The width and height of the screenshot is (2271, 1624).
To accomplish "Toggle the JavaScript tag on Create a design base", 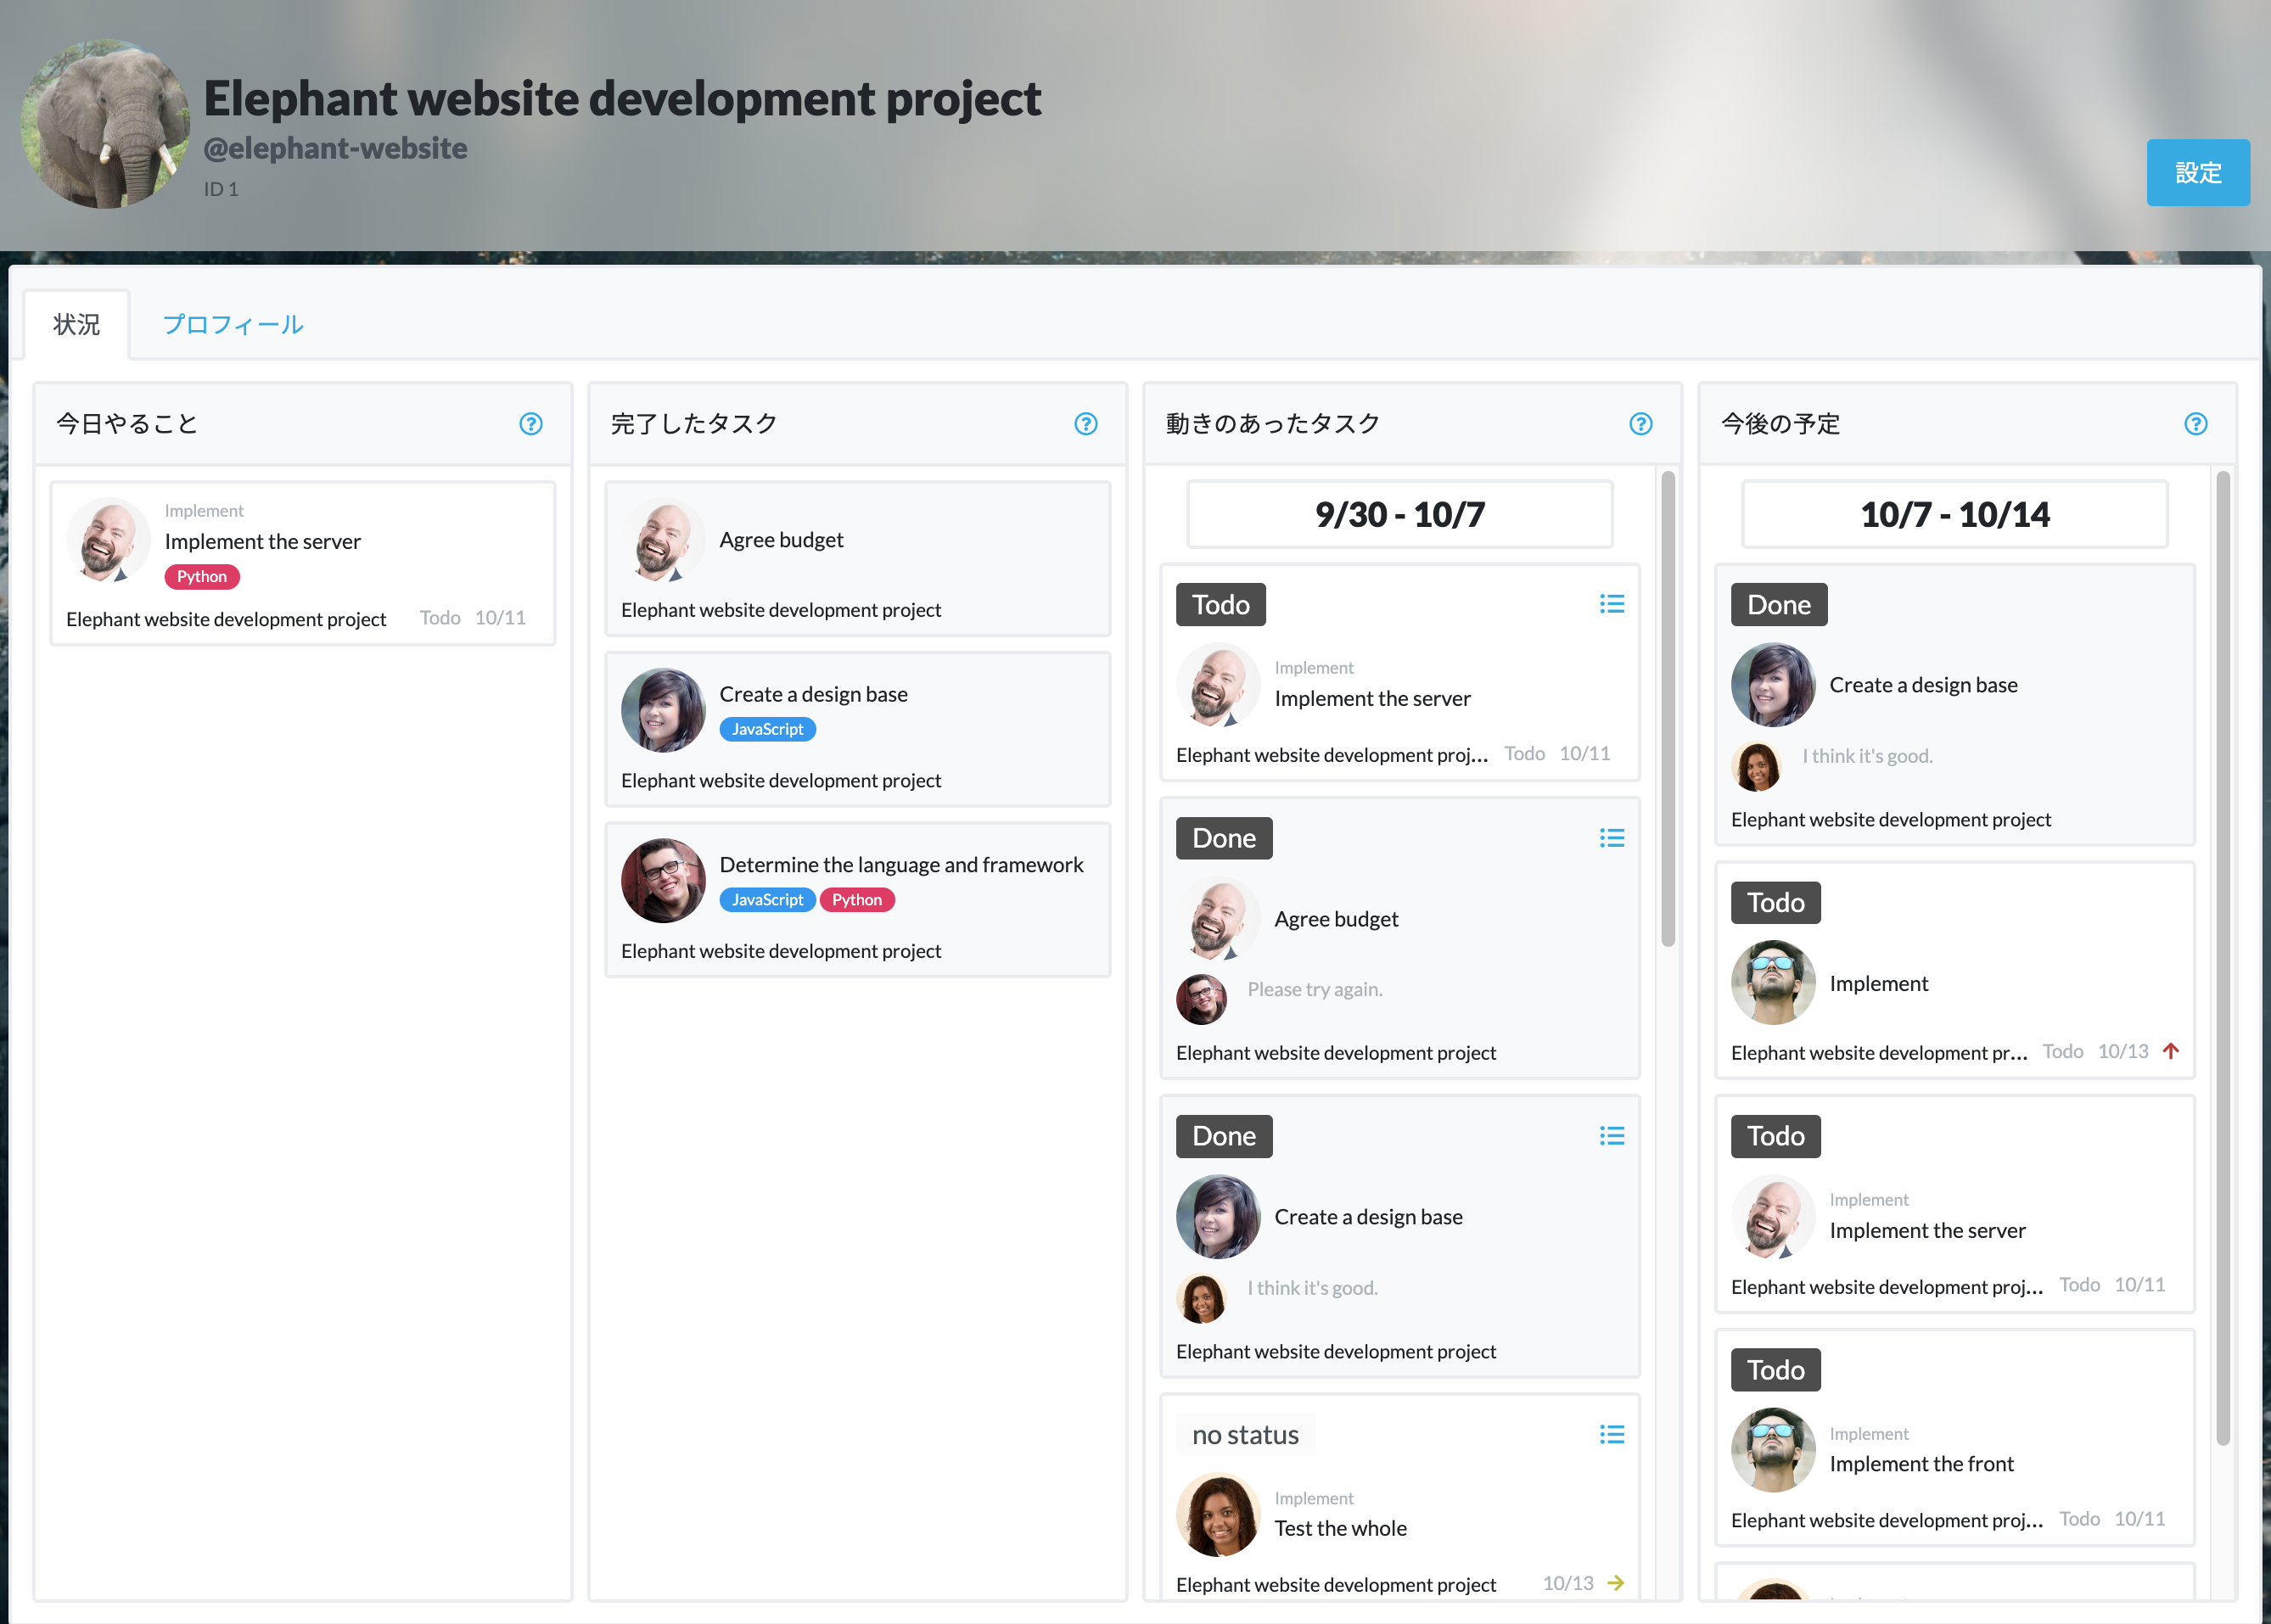I will coord(766,728).
